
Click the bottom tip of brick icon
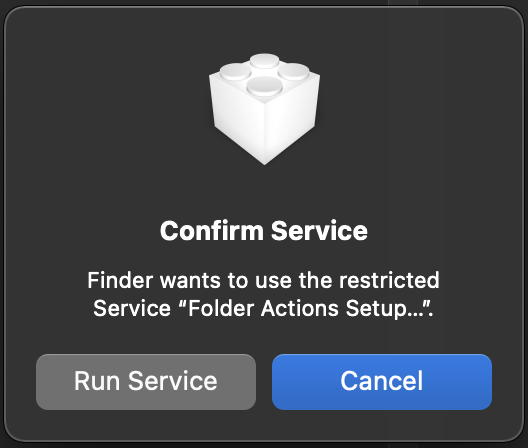point(264,161)
